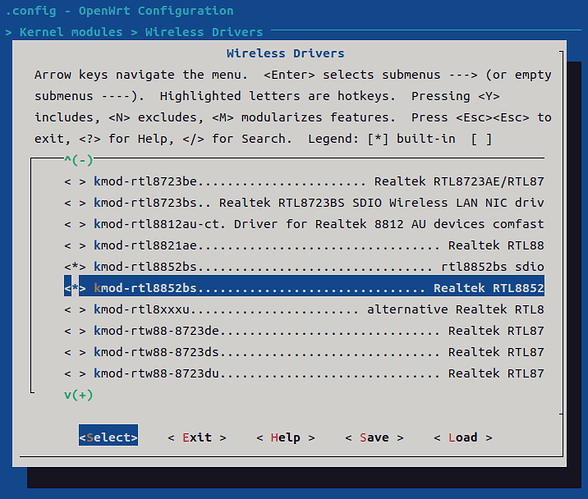Click the Save button
Viewport: 588px width, 499px height.
click(x=374, y=438)
